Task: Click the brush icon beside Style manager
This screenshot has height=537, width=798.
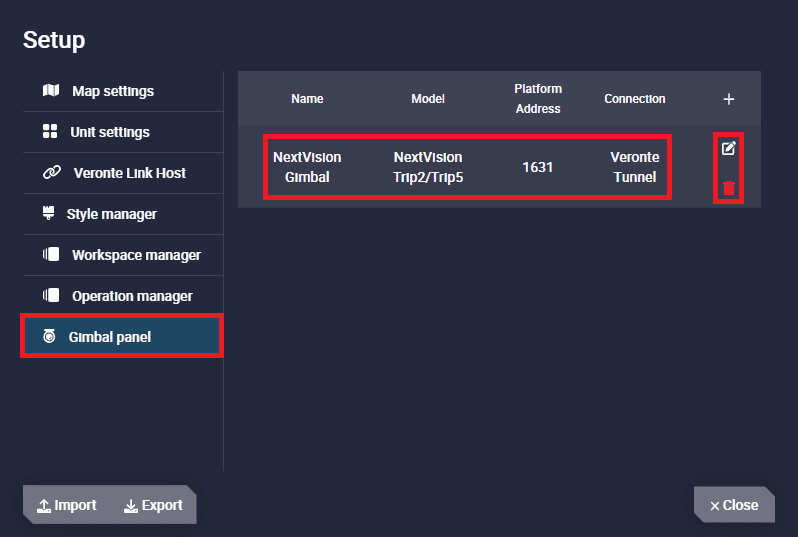Action: pos(48,213)
